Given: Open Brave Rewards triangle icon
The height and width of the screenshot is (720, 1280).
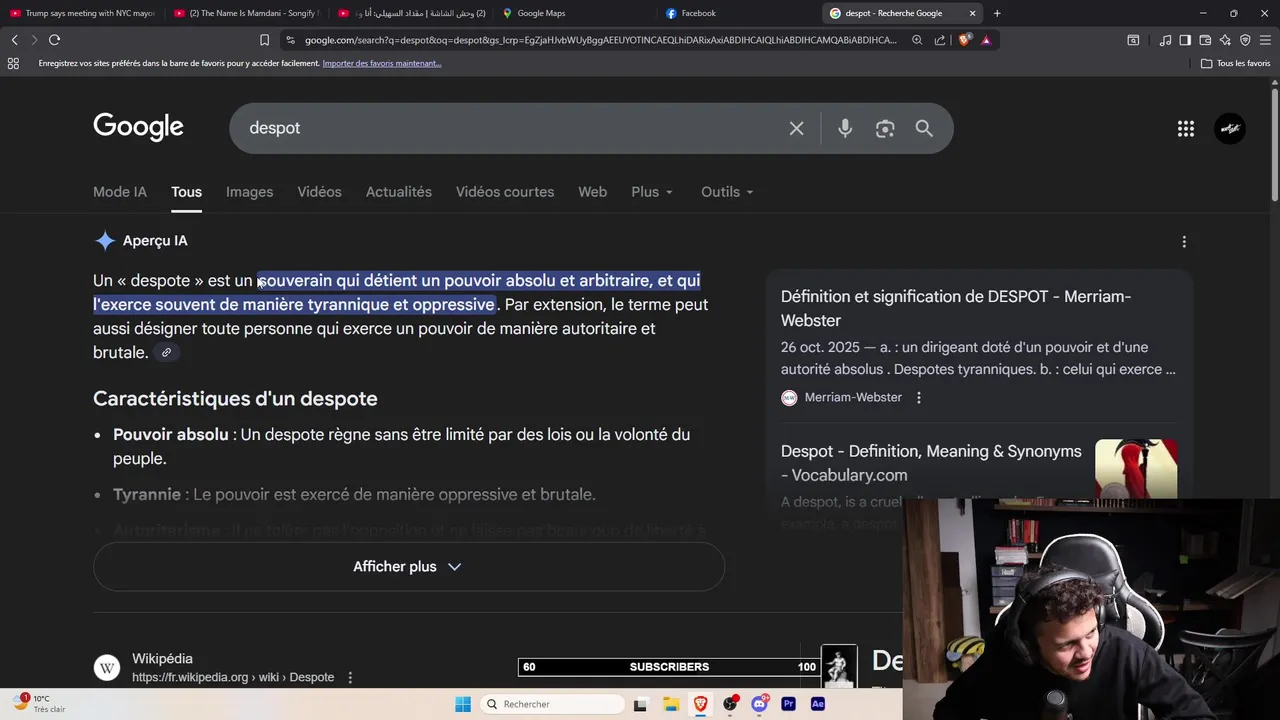Looking at the screenshot, I should [986, 40].
